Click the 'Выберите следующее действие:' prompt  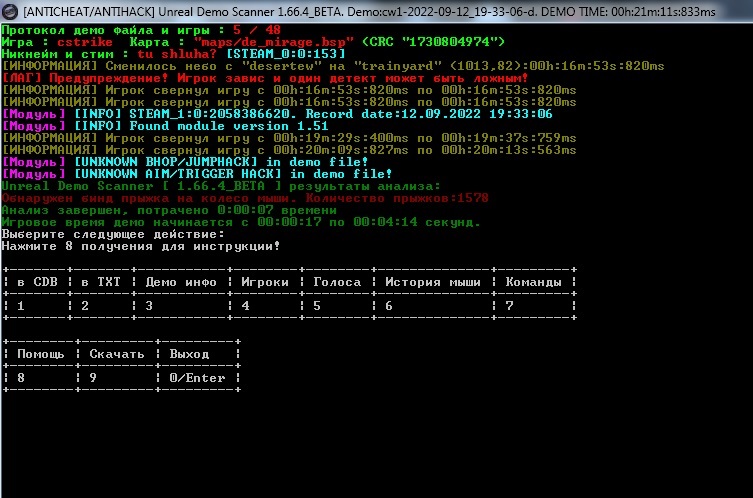[113, 234]
